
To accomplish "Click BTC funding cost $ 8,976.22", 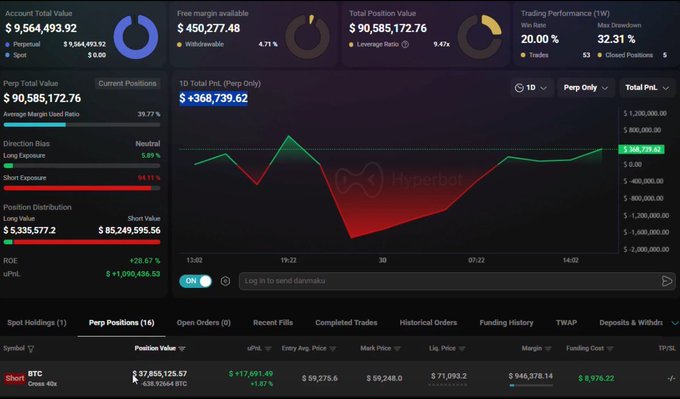I will coord(596,379).
